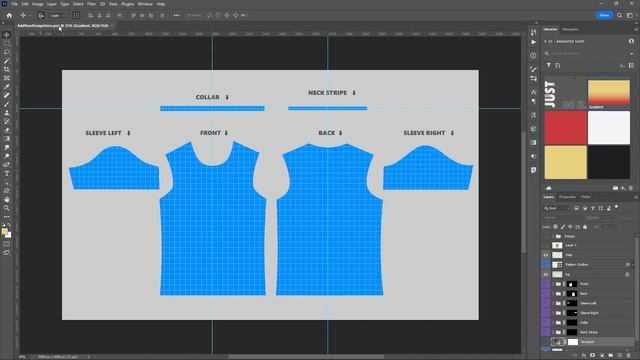Open the Filter menu
This screenshot has width=640, height=360.
pos(91,4)
